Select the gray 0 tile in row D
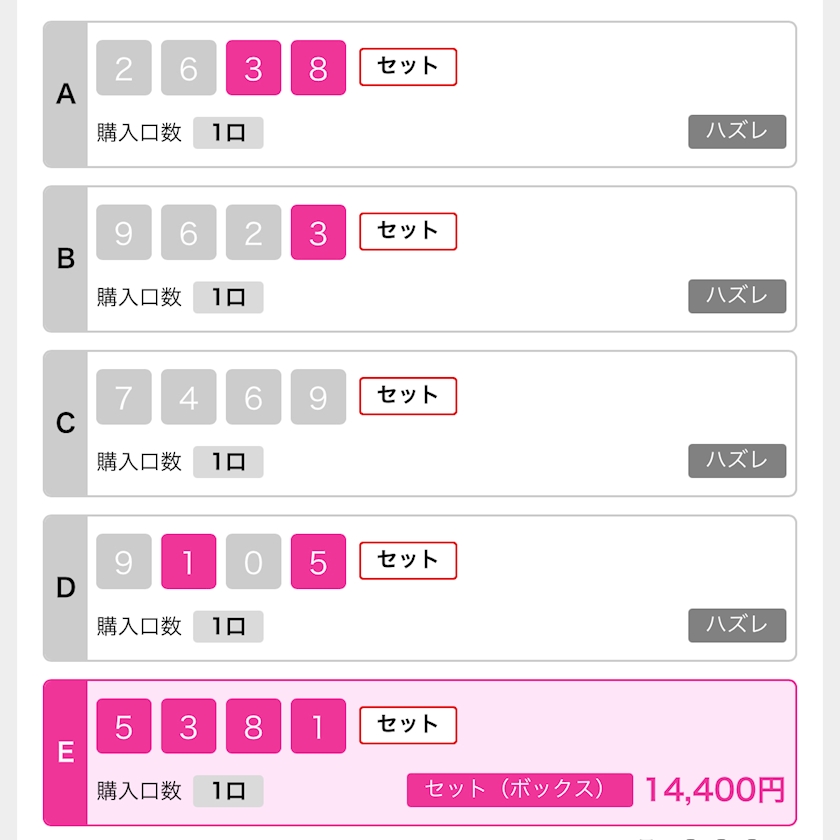 tap(253, 562)
